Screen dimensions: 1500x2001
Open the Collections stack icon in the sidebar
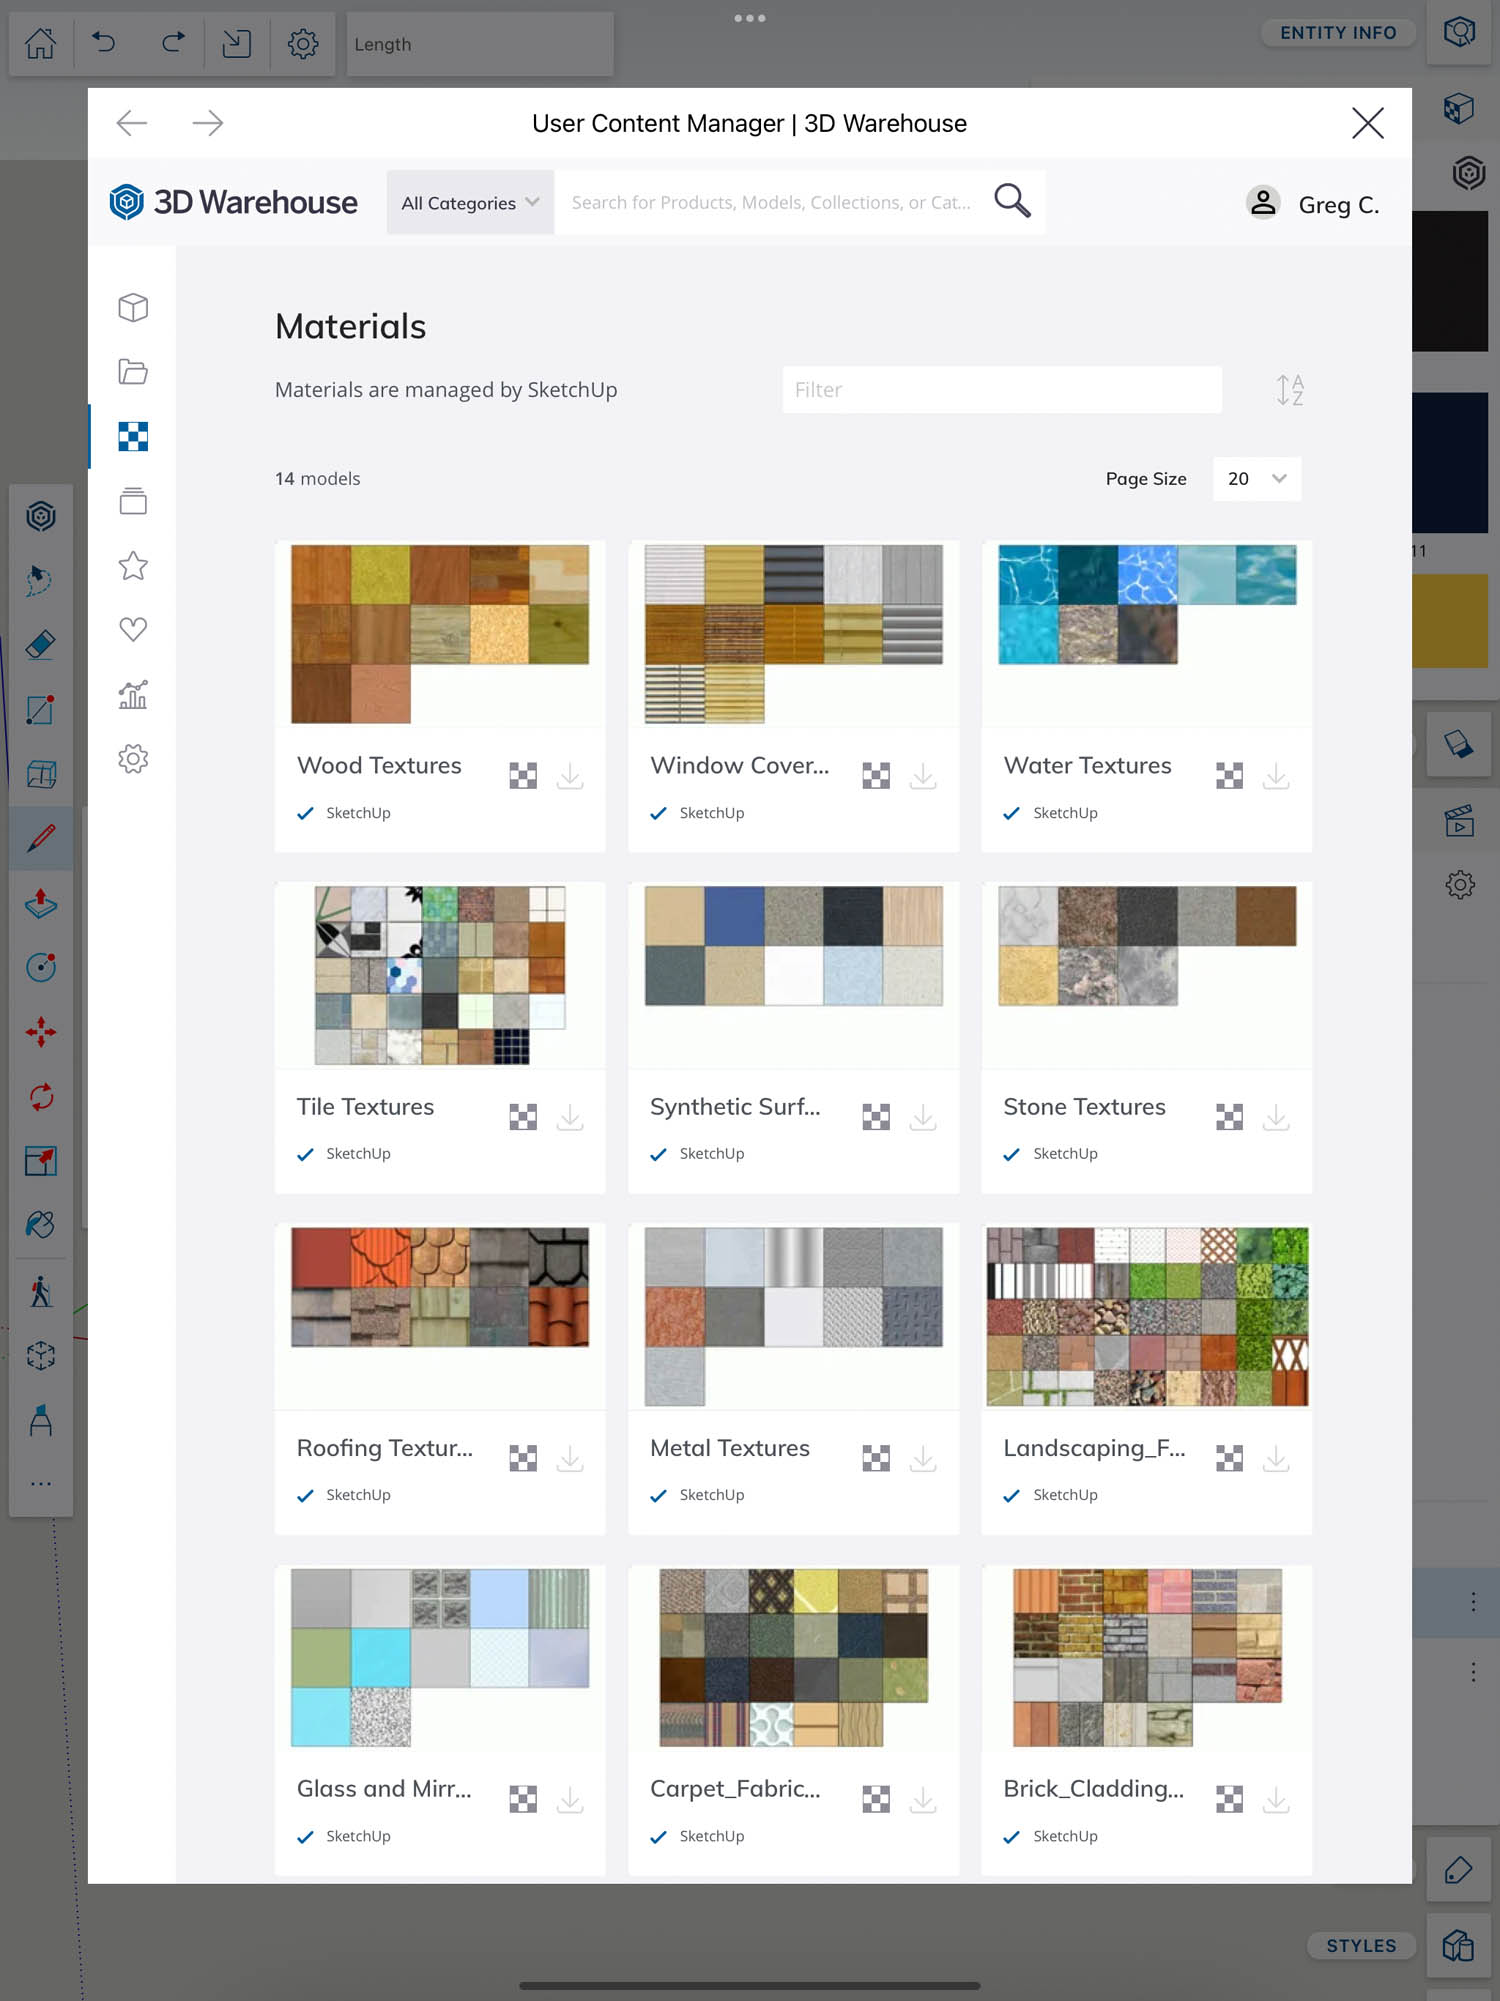(x=133, y=501)
